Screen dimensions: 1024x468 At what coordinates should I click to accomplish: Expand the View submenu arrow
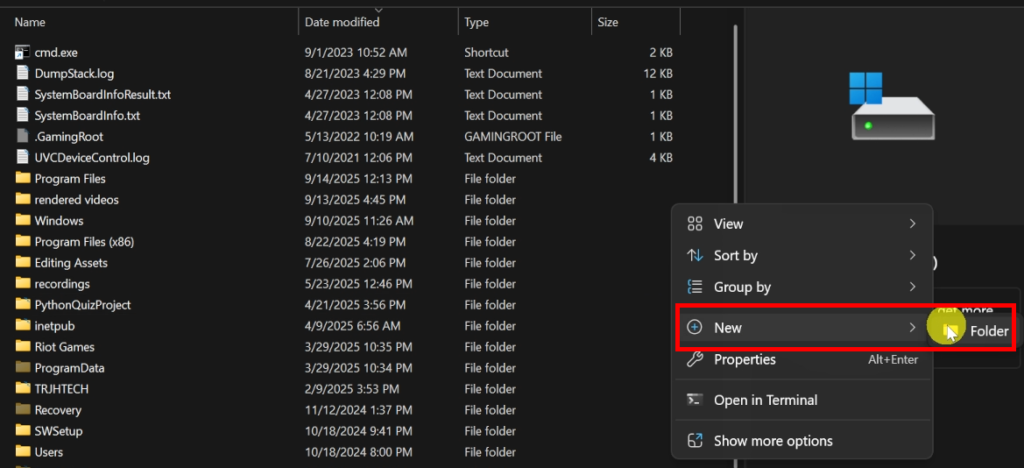tap(912, 224)
